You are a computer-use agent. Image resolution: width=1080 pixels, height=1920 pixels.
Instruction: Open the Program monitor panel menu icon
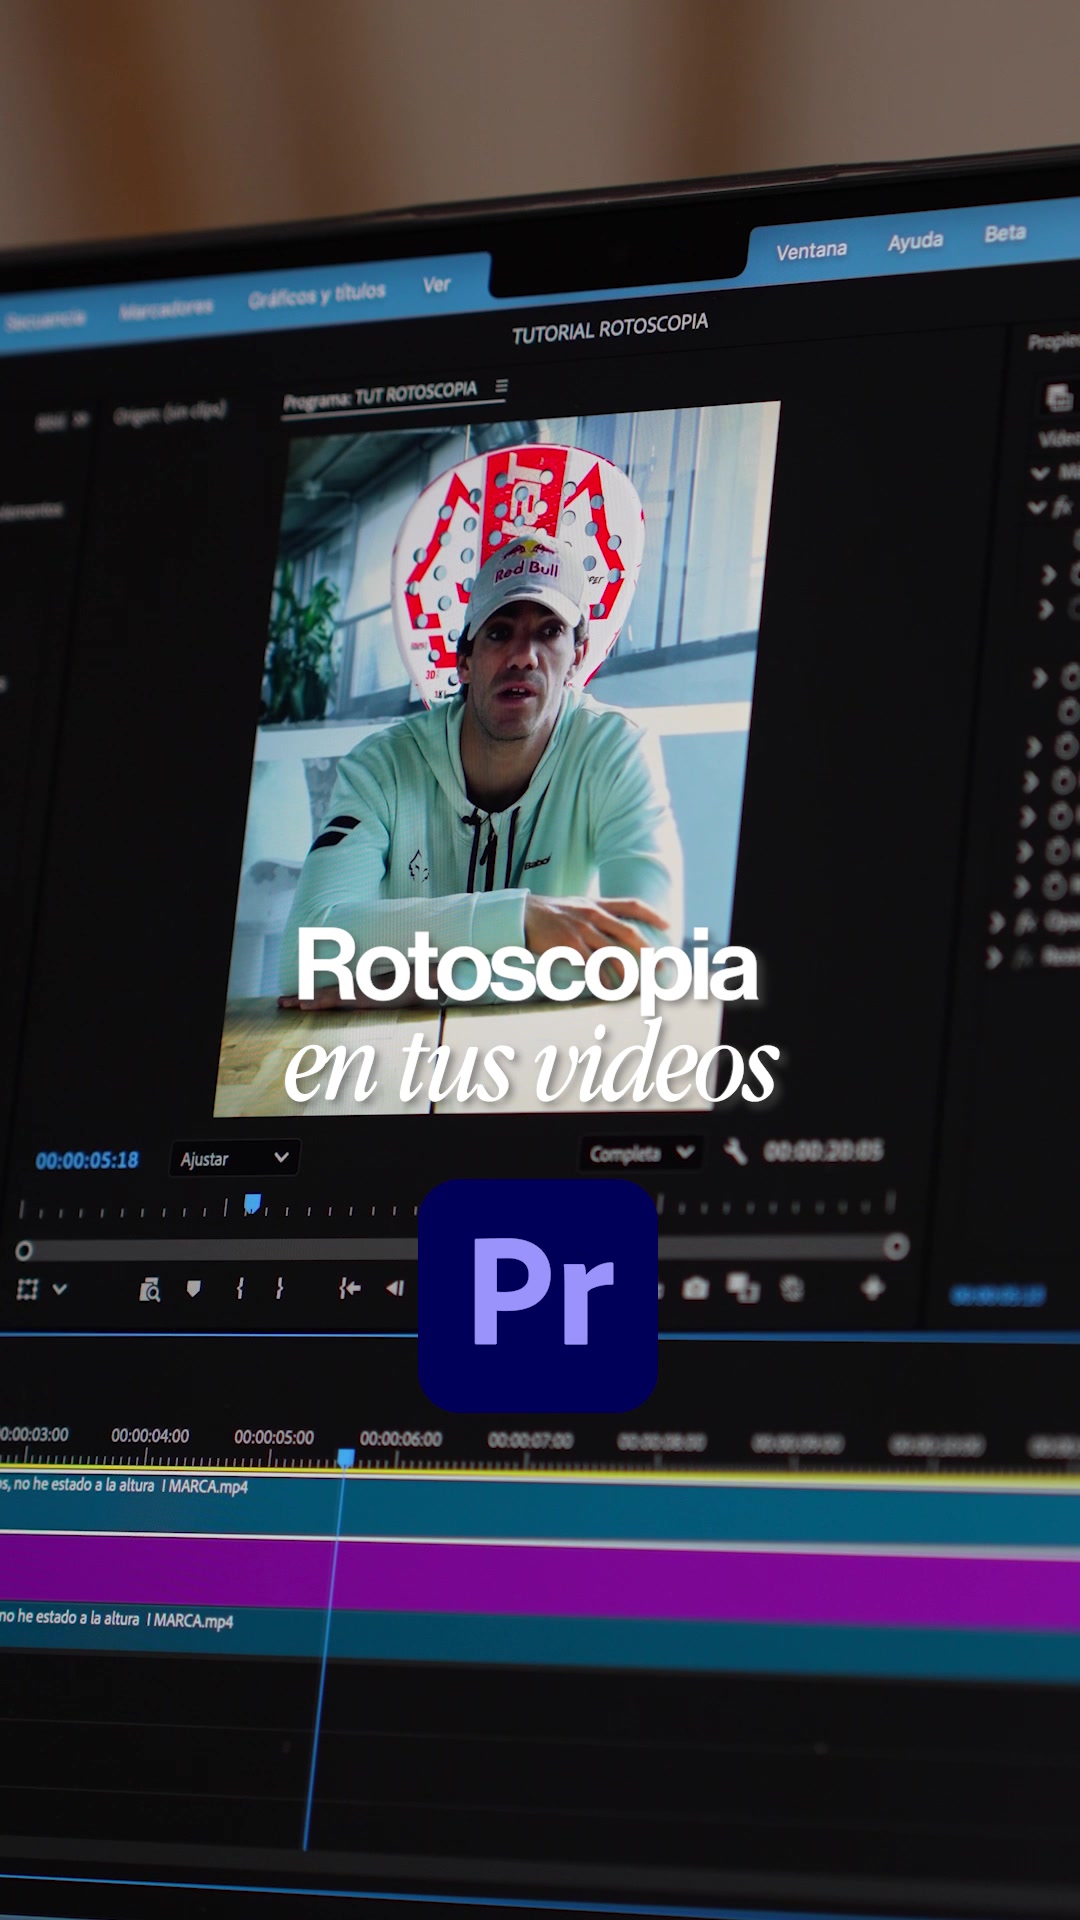[501, 386]
